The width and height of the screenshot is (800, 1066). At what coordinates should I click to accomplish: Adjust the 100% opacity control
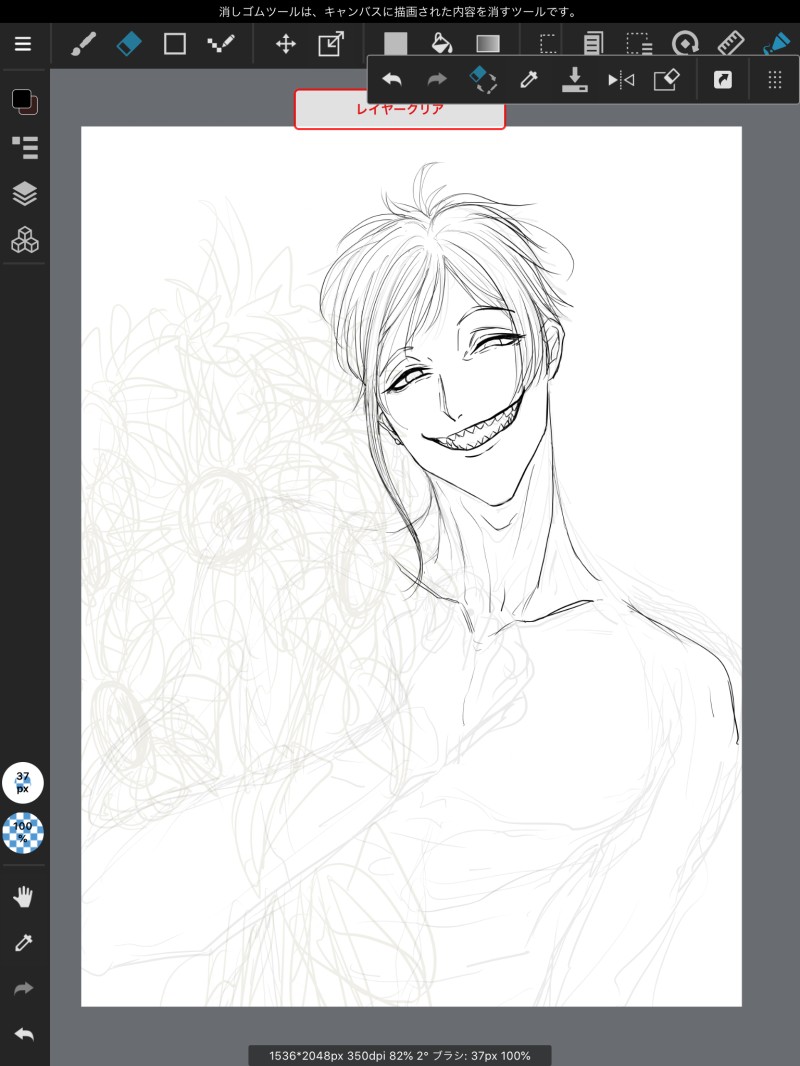coord(23,832)
